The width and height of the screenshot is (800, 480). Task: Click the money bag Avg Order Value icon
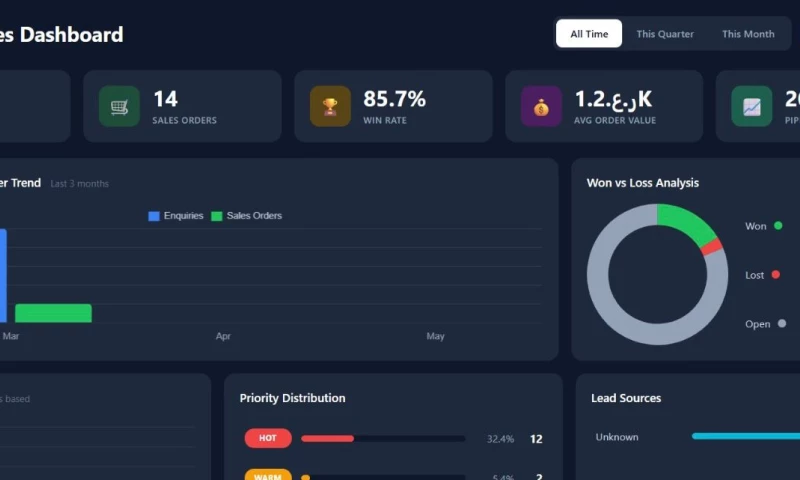[541, 106]
